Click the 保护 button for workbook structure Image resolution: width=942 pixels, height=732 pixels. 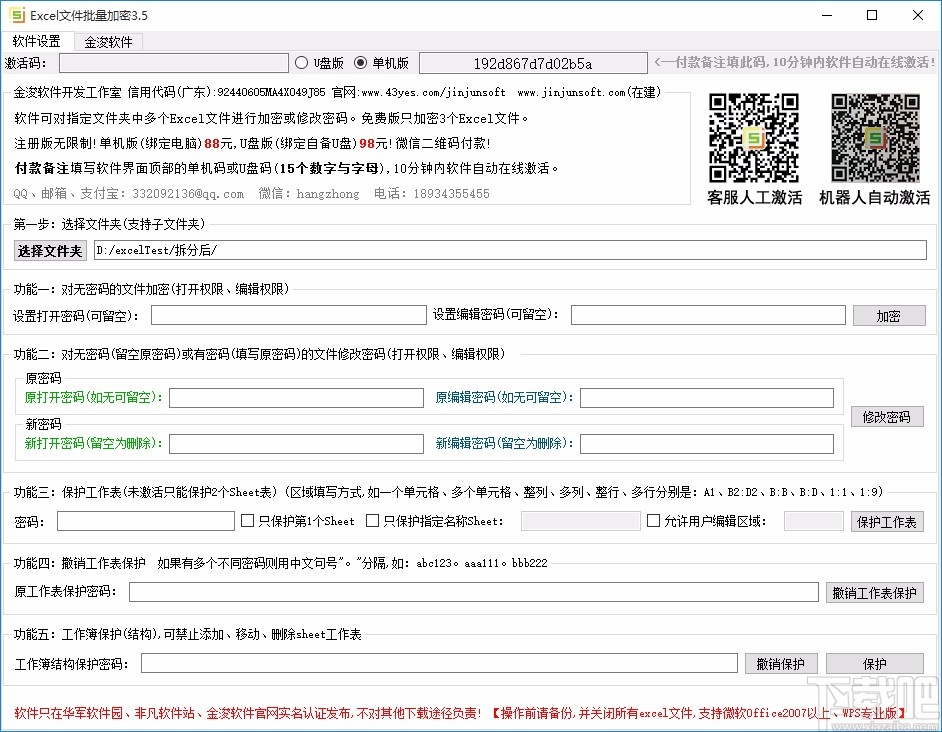(874, 663)
